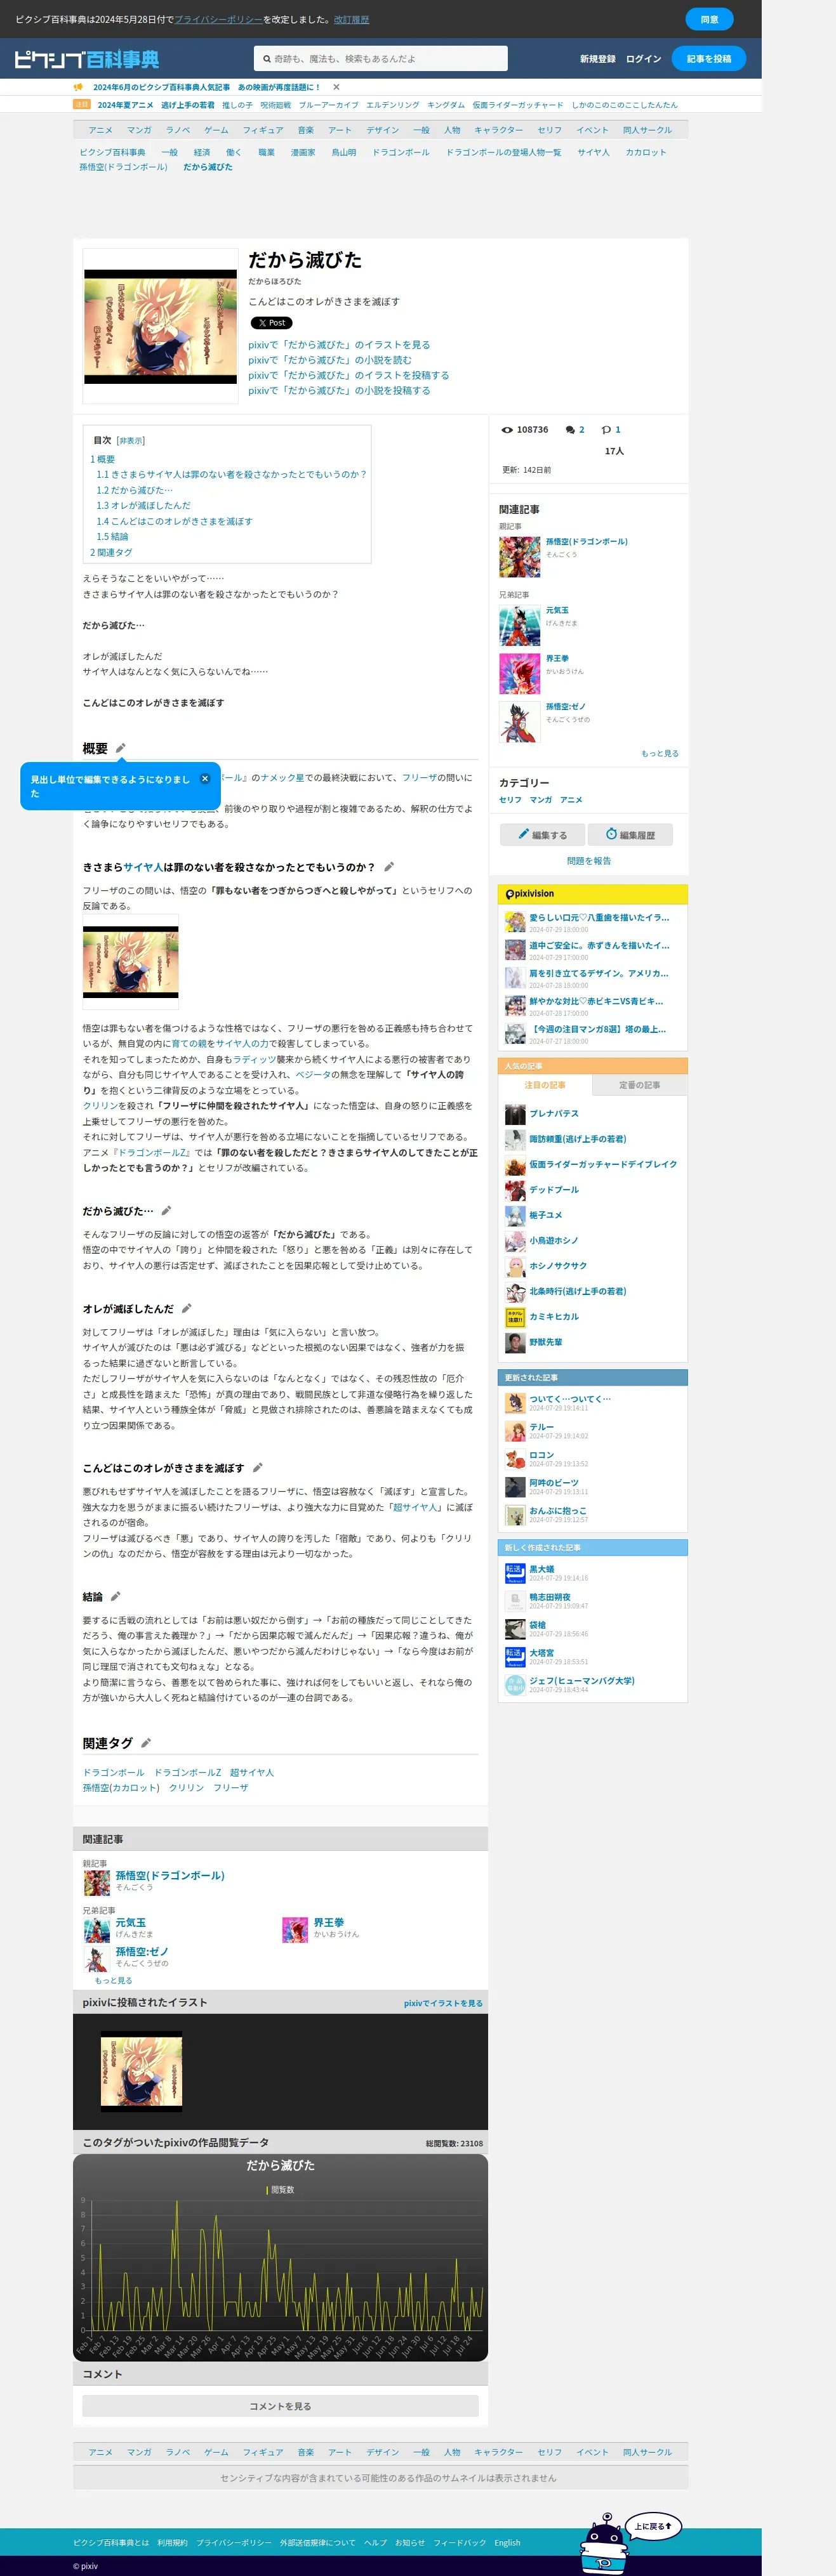Click pencil beside オレが滅ぼしたんだ heading
Viewport: 836px width, 2576px height.
[x=186, y=1309]
